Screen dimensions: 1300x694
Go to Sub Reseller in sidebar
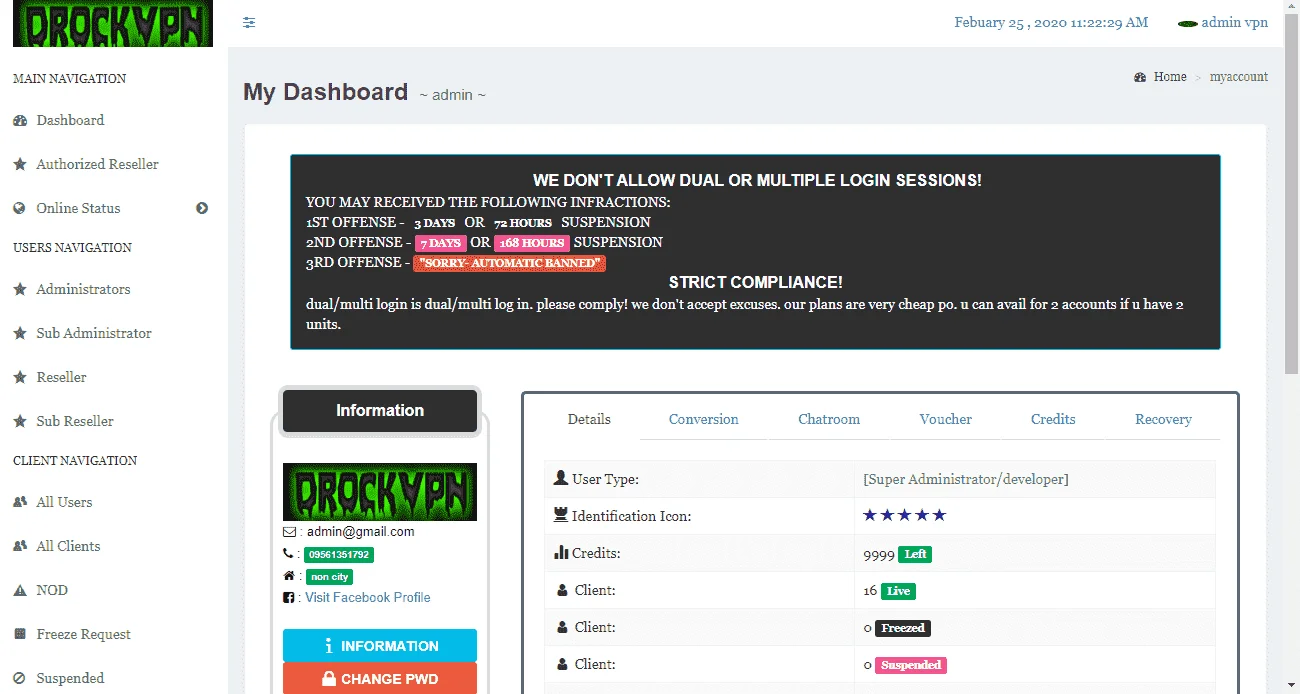tap(75, 421)
